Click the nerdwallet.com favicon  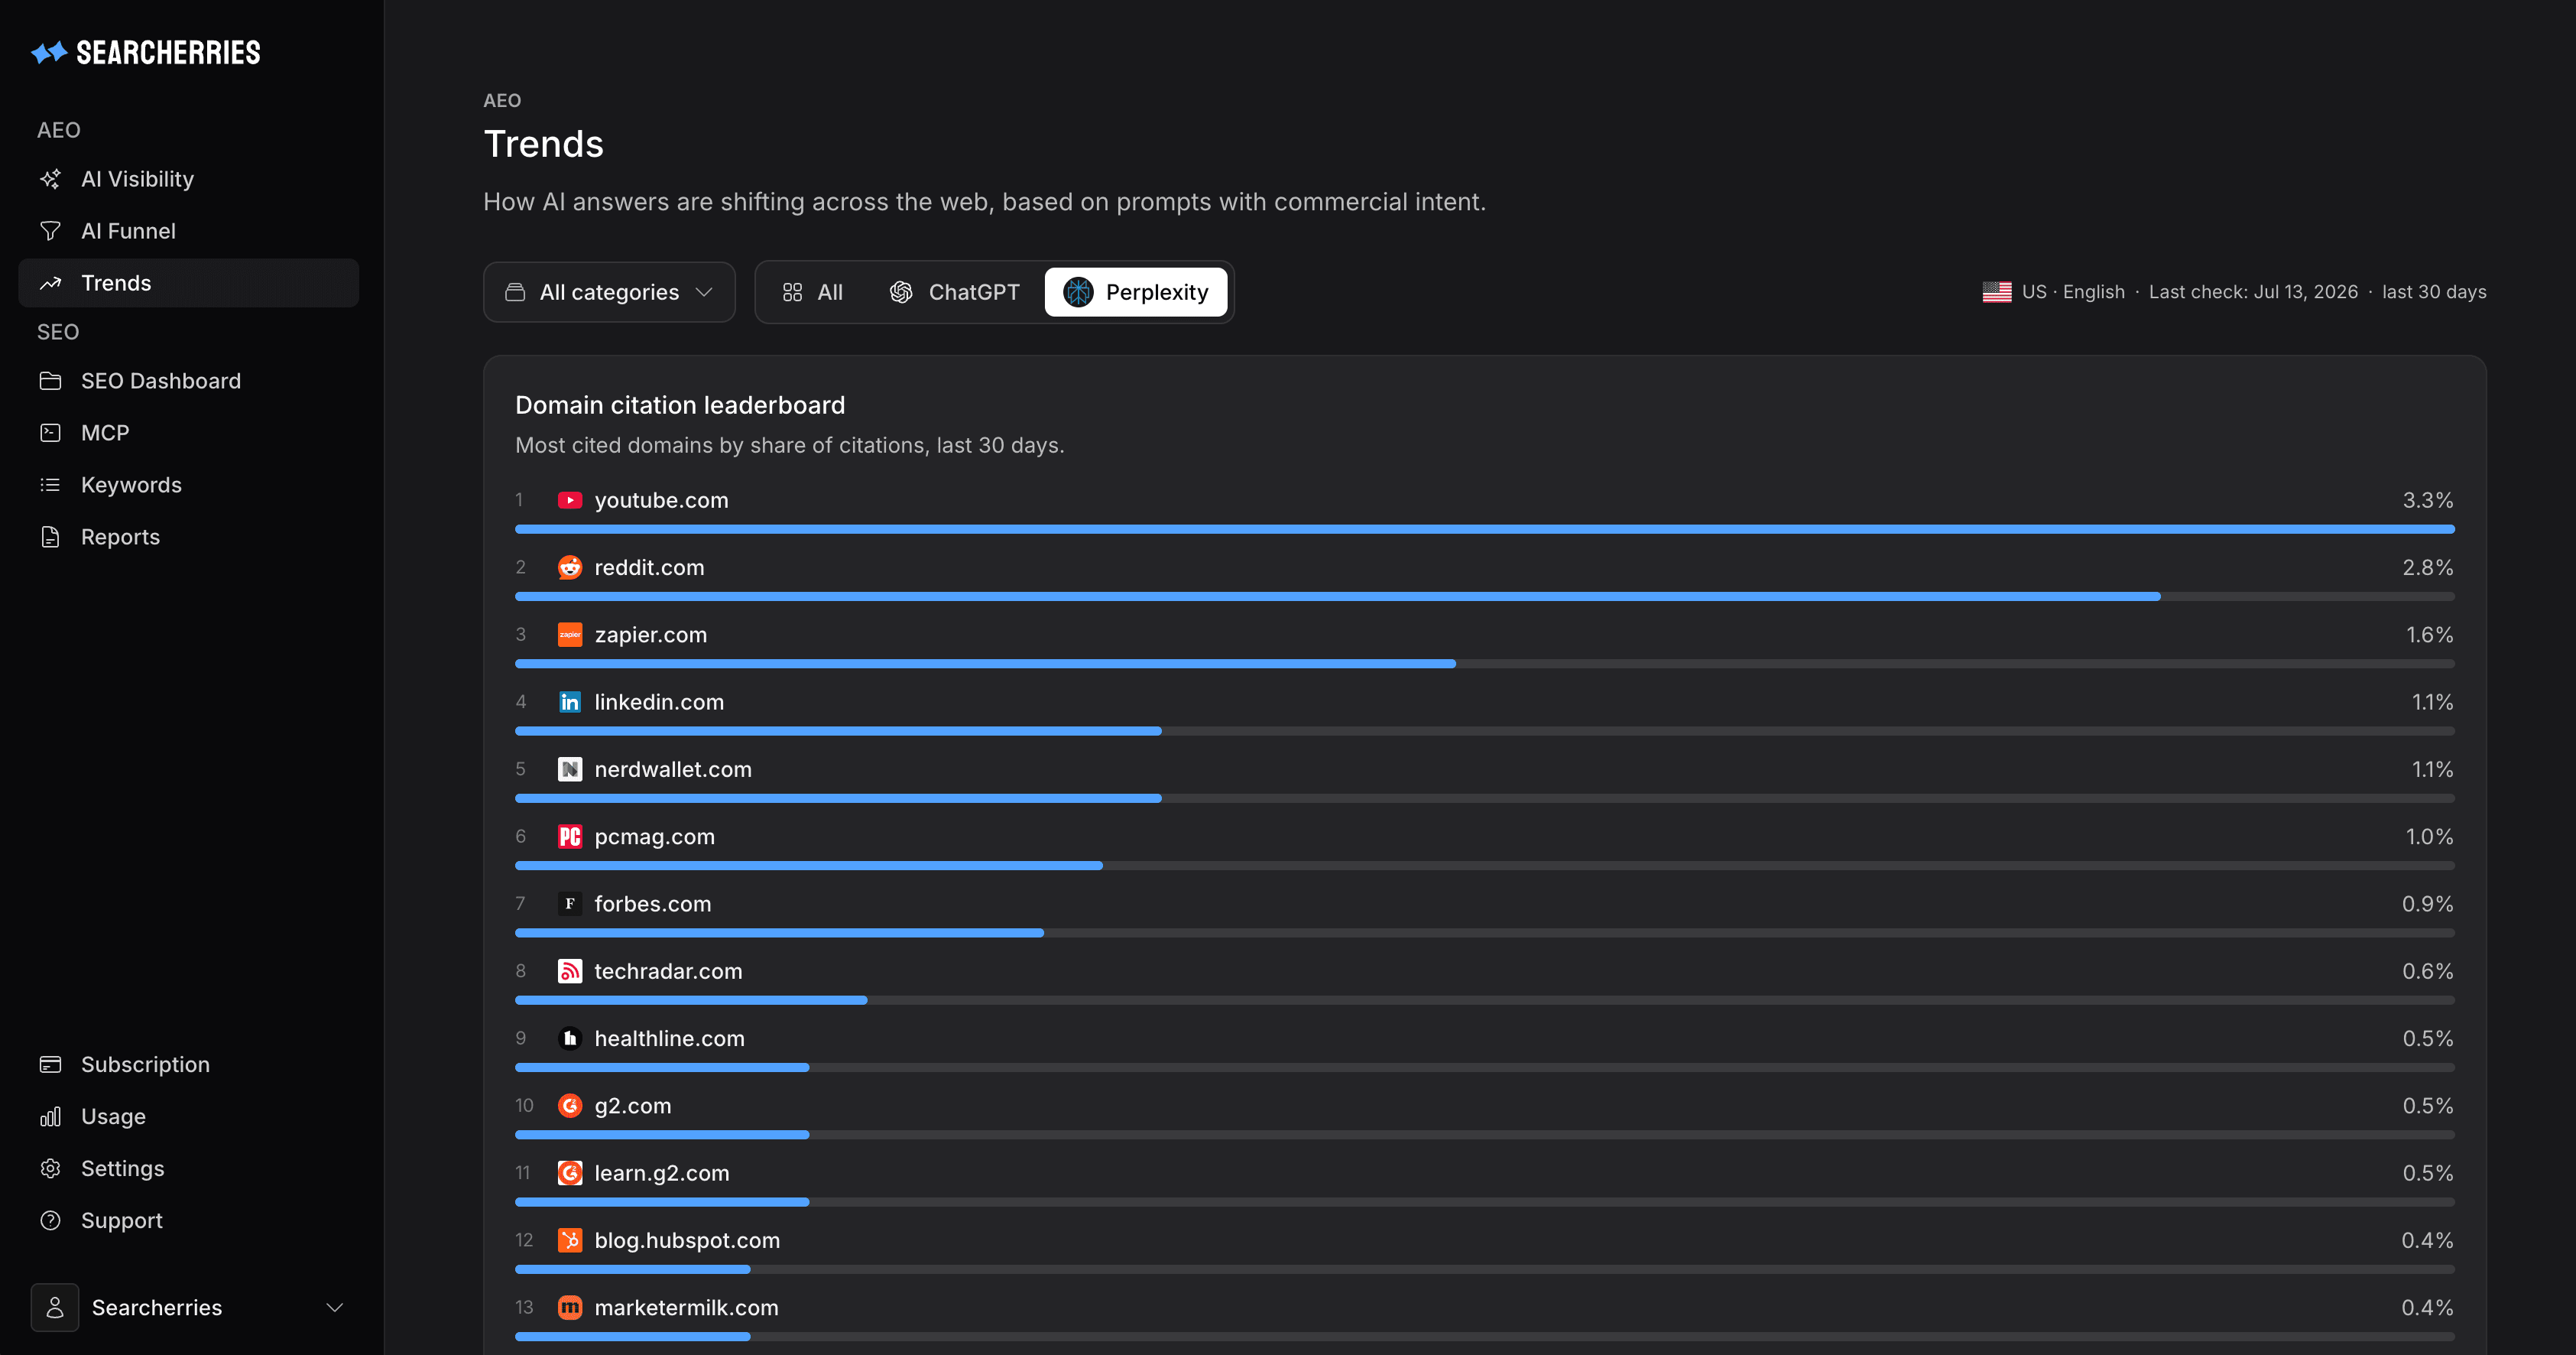point(570,769)
